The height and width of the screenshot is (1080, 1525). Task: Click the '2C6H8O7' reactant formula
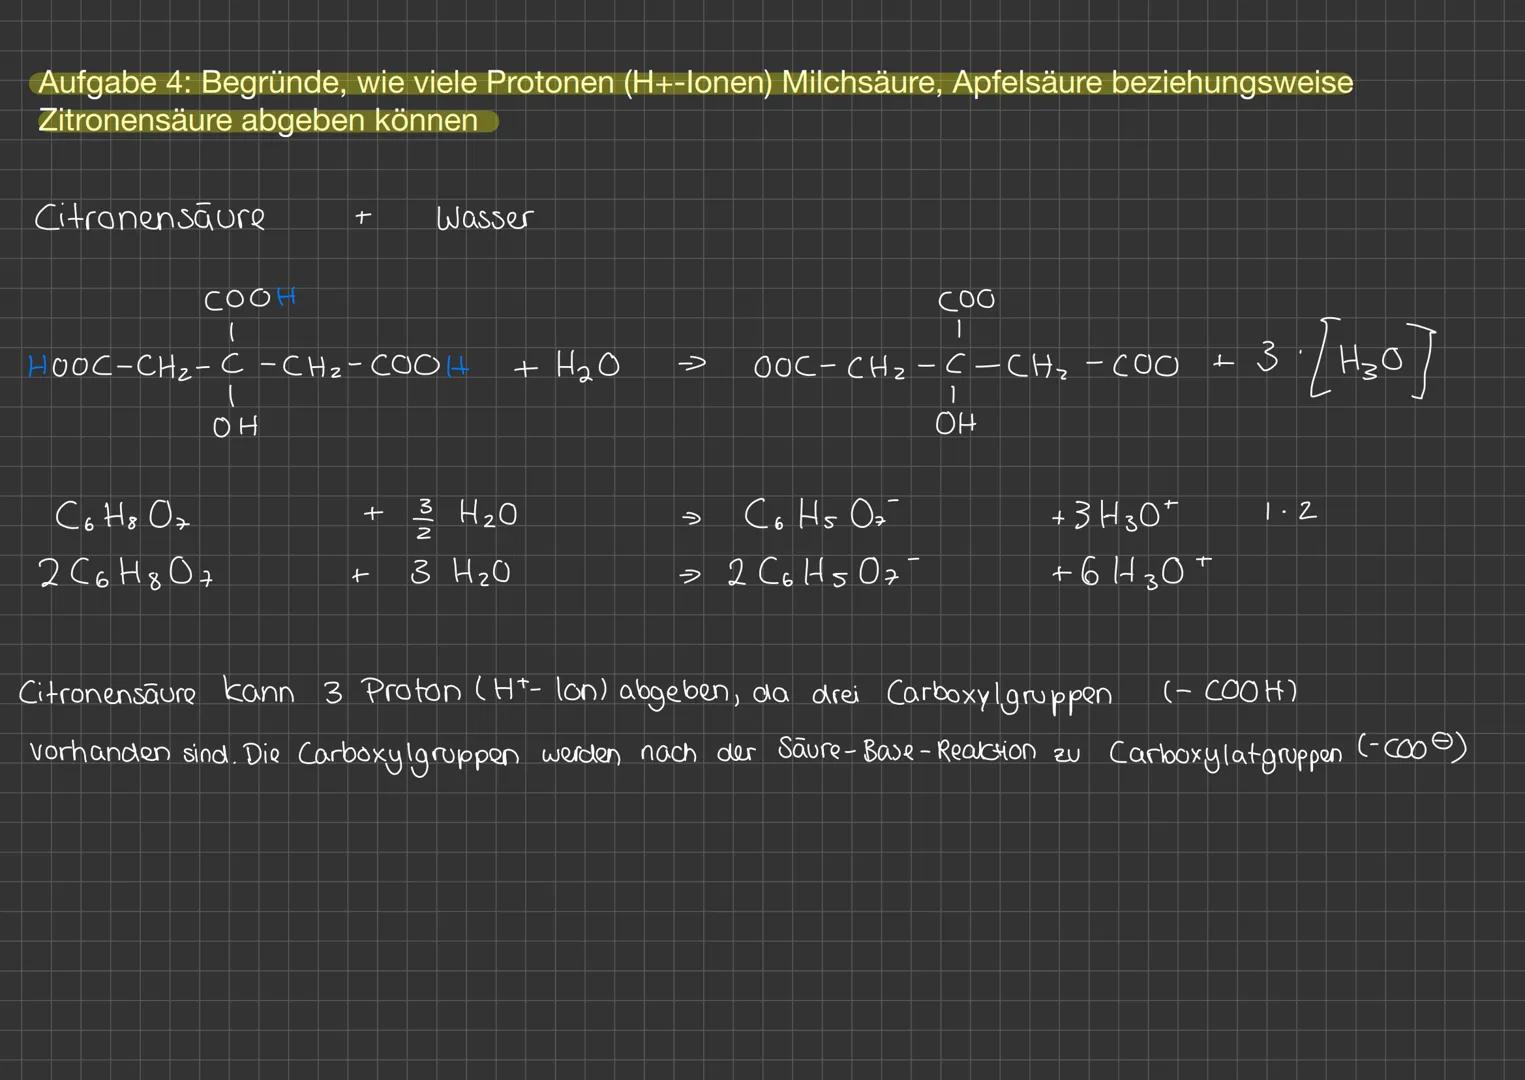(126, 573)
